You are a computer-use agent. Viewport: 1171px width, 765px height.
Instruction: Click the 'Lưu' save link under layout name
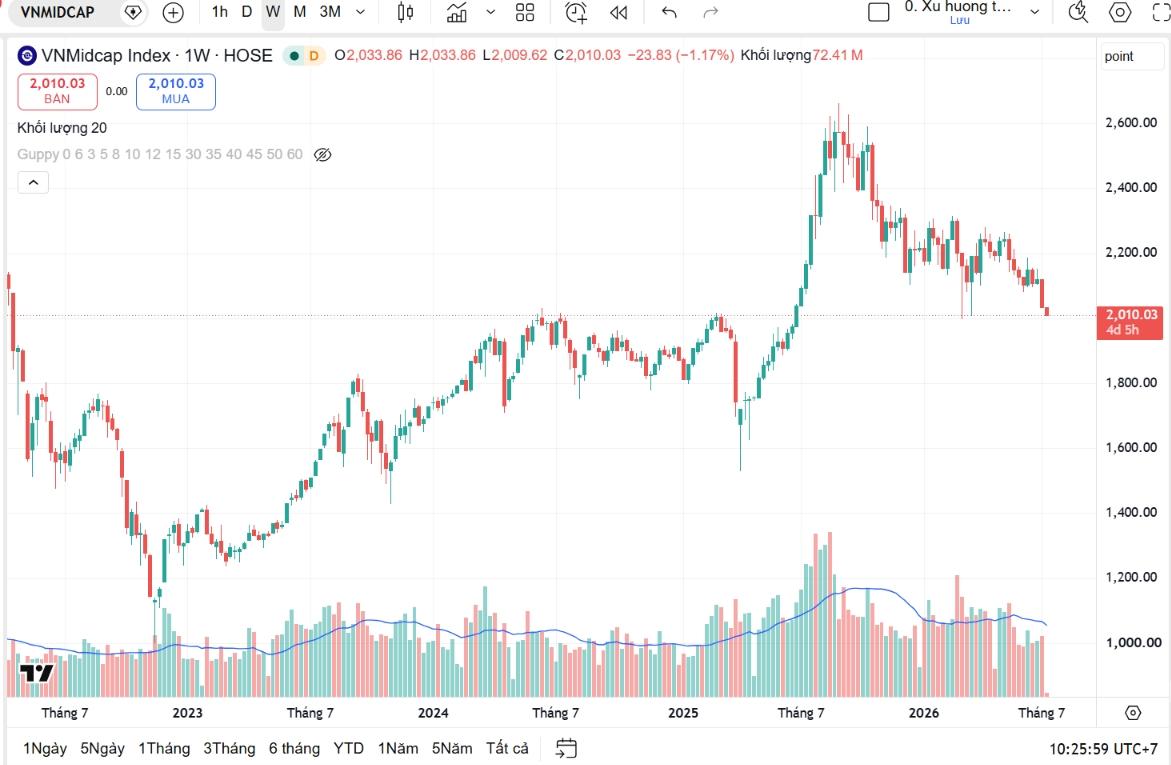[960, 20]
